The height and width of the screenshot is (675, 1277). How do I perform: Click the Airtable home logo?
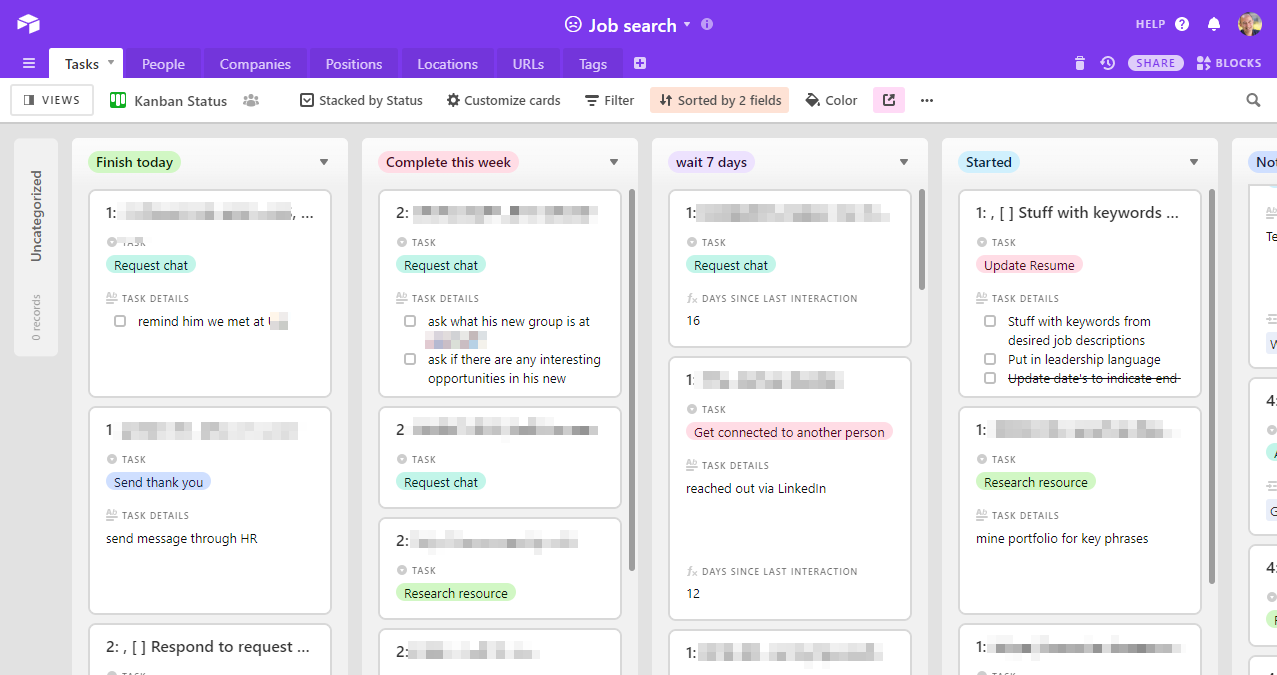28,24
